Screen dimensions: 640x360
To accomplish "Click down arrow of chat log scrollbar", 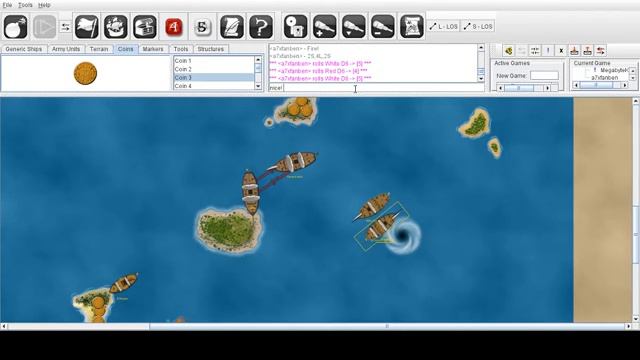I will tap(481, 78).
